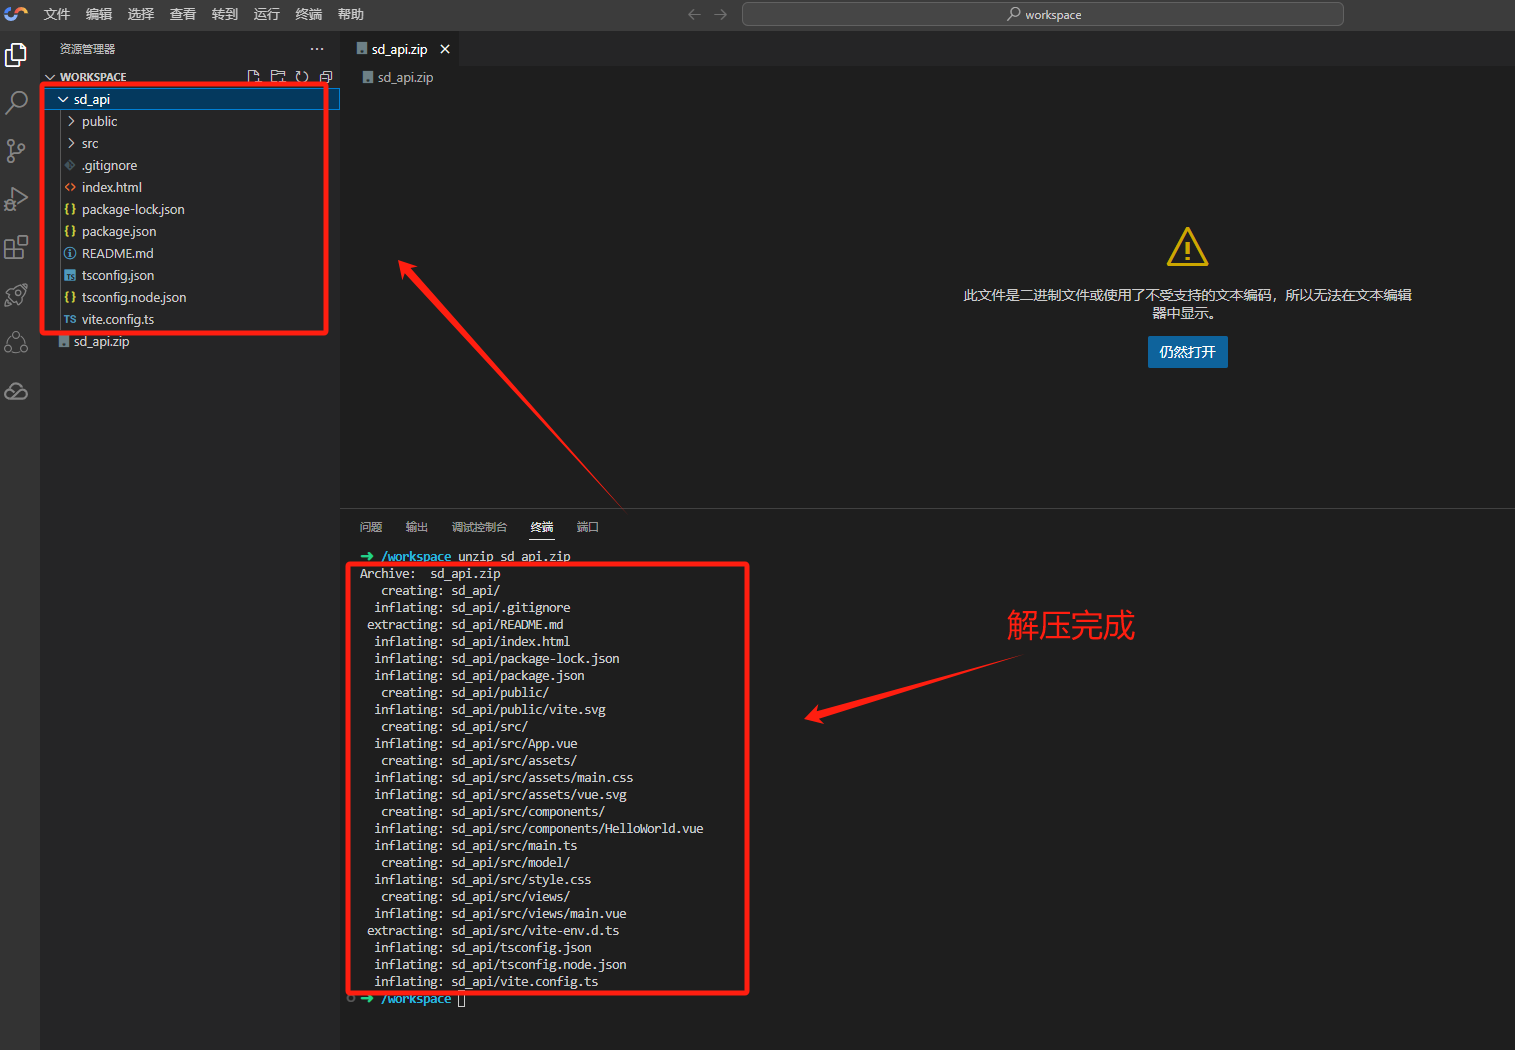The image size is (1515, 1050).
Task: Go back using the navigation arrow
Action: (695, 14)
